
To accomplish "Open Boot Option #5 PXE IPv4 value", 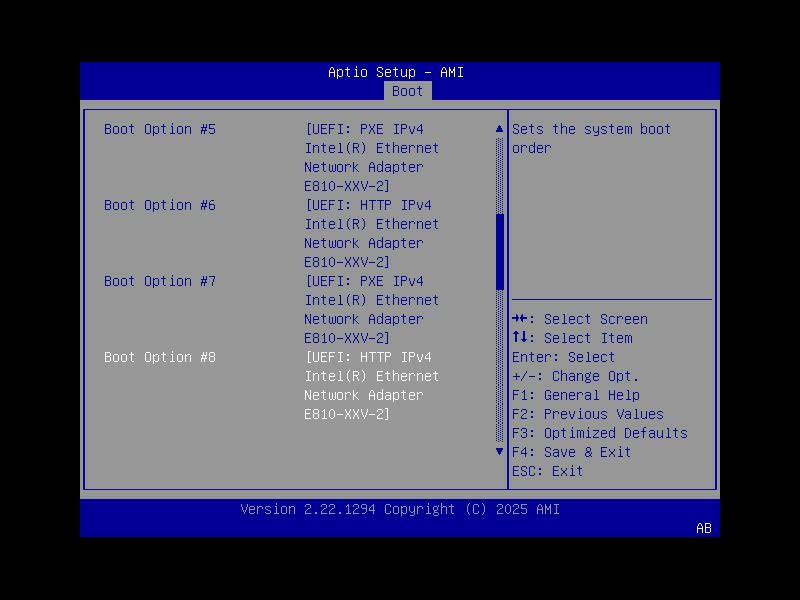I will coord(371,158).
